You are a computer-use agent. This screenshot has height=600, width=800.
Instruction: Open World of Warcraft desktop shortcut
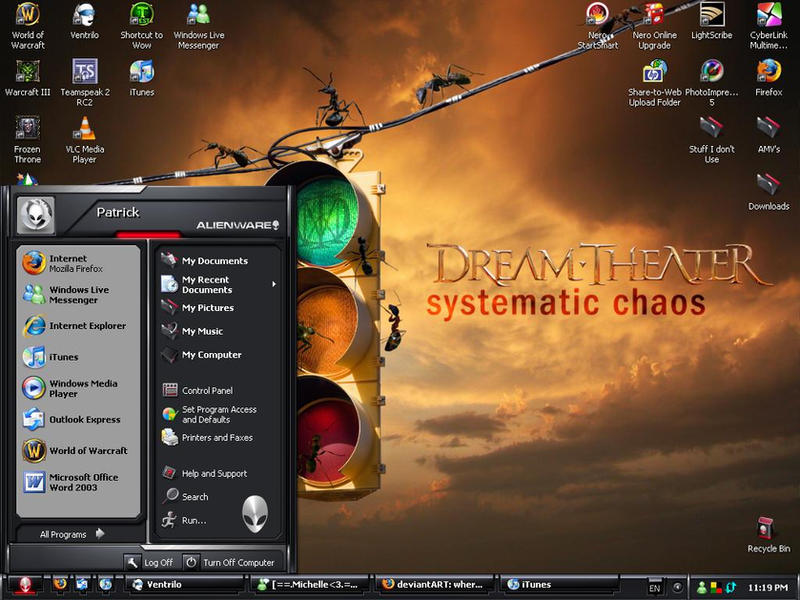point(28,26)
